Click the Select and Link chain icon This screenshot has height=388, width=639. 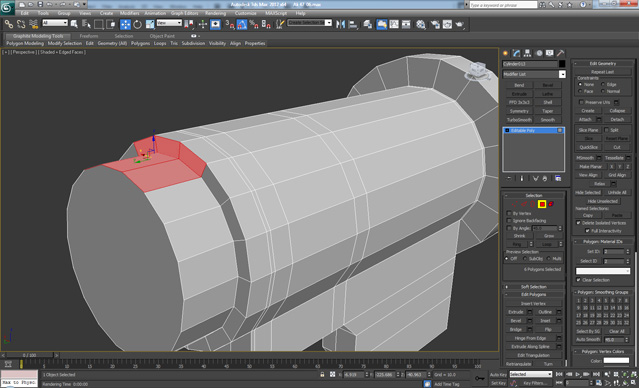point(9,24)
